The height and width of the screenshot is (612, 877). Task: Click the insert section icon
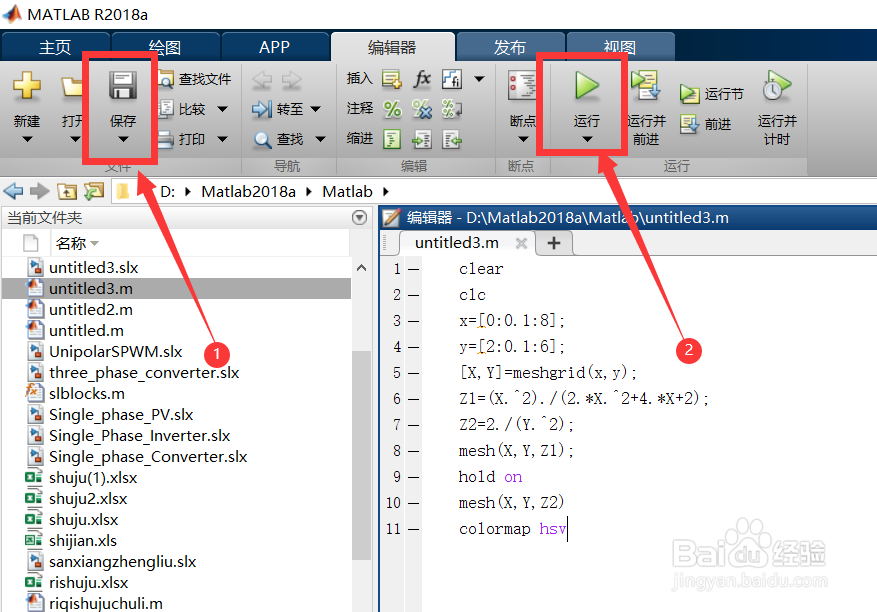(392, 79)
